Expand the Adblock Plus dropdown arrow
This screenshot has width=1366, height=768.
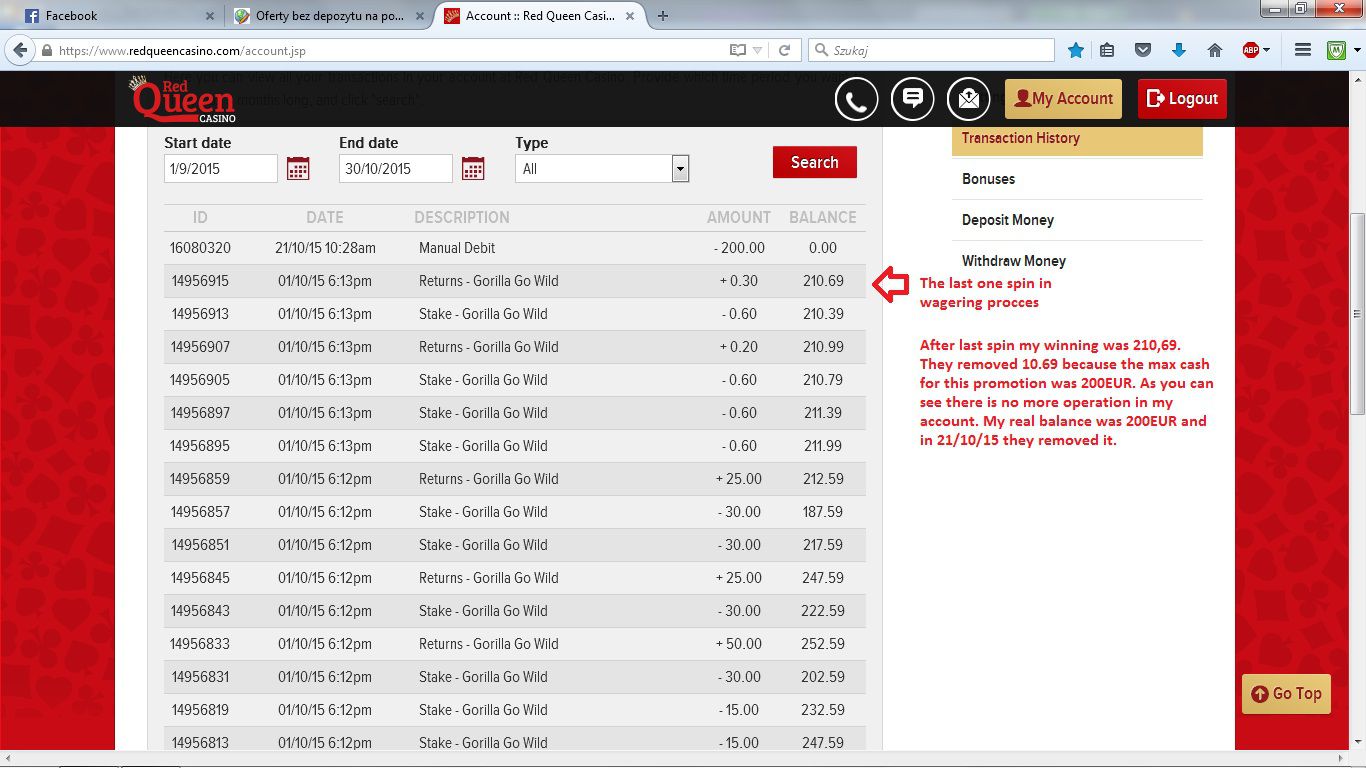[x=1266, y=50]
